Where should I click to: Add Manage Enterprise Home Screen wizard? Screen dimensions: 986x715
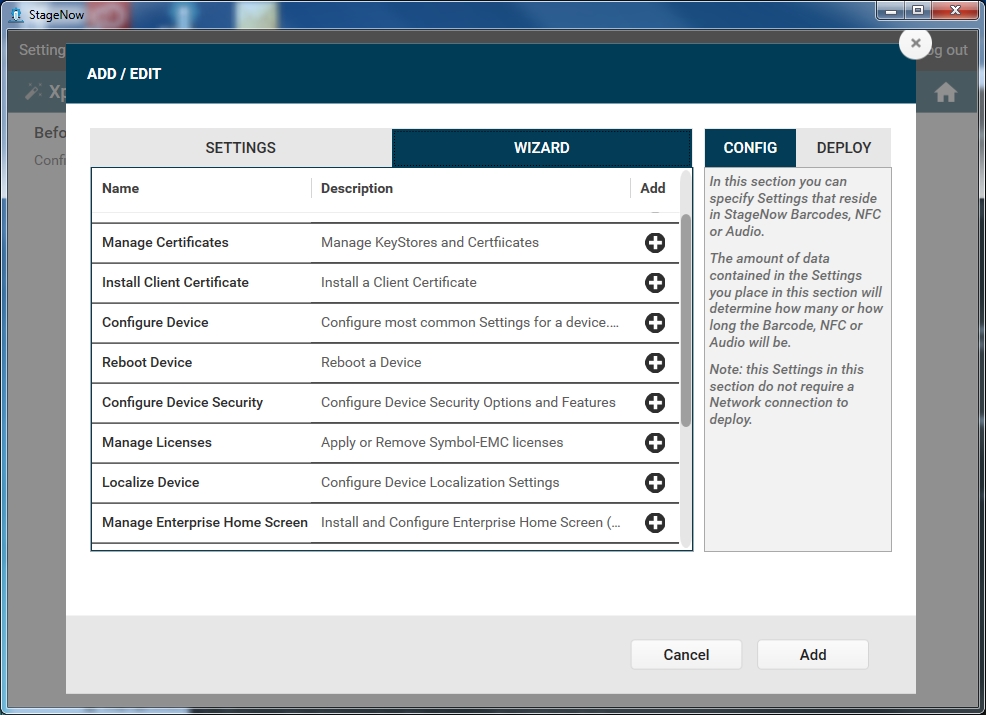coord(655,523)
